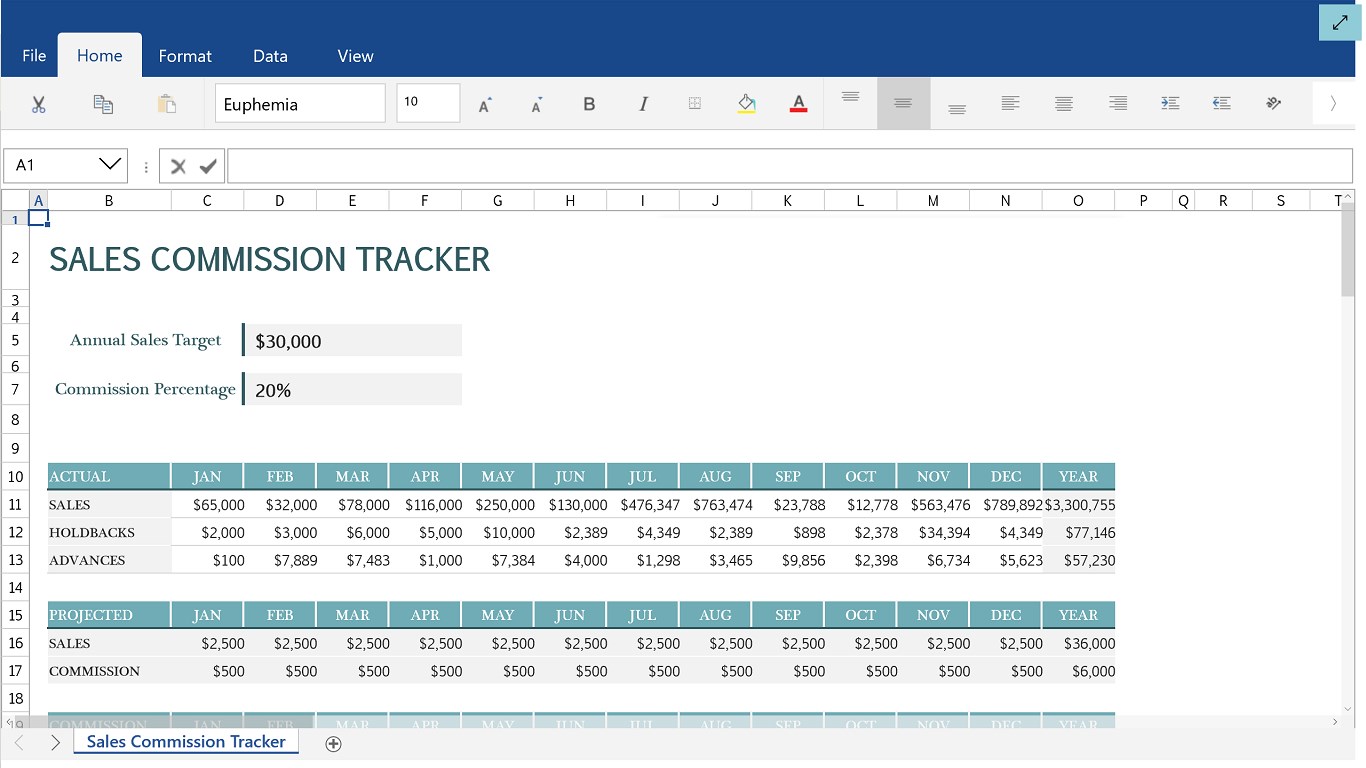This screenshot has width=1366, height=768.
Task: Click the Cut scissors icon
Action: (x=39, y=104)
